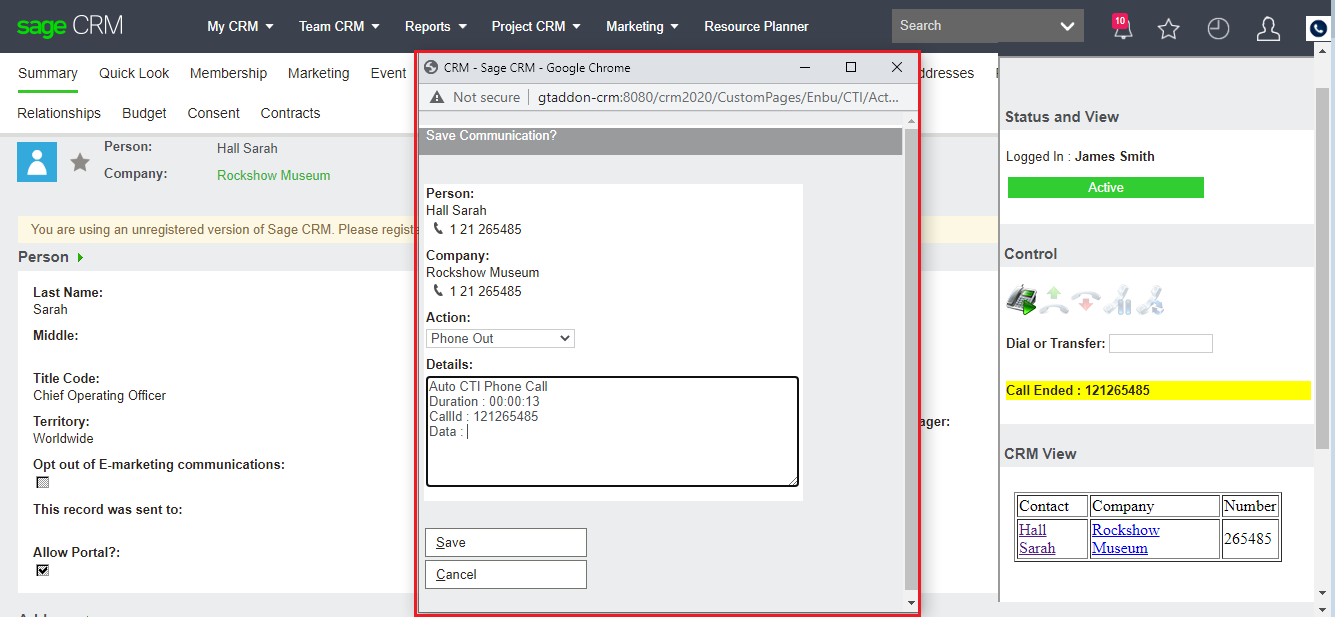Switch to the Quick Look tab
The width and height of the screenshot is (1335, 617).
pyautogui.click(x=134, y=73)
